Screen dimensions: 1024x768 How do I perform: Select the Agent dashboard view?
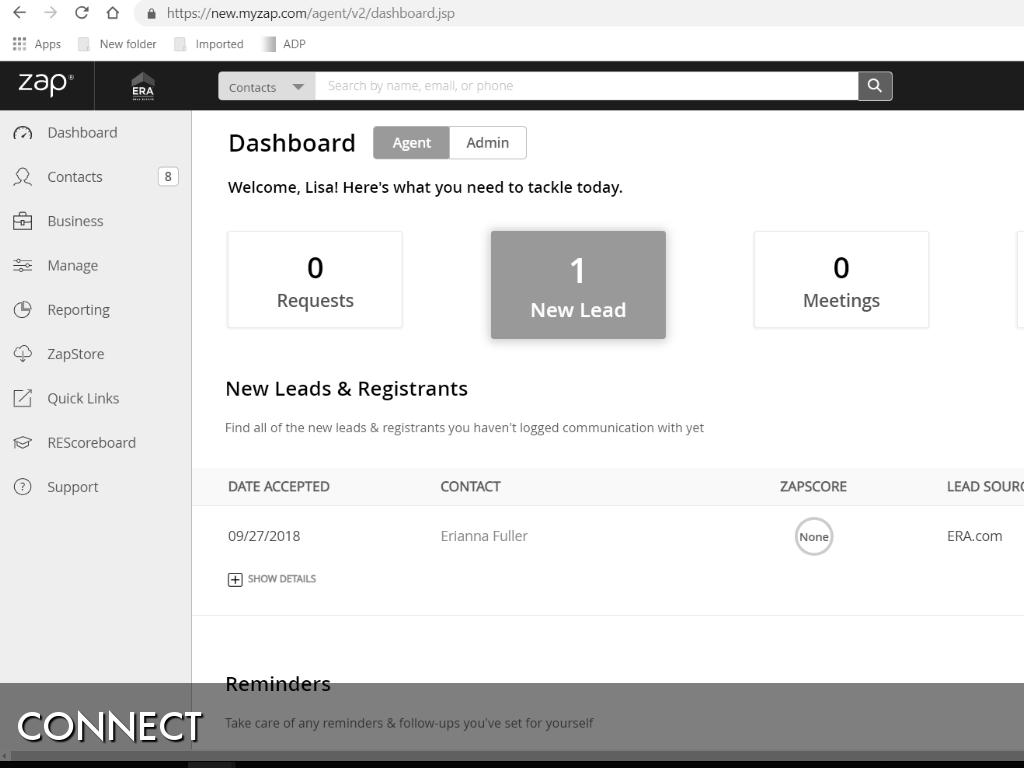click(411, 143)
